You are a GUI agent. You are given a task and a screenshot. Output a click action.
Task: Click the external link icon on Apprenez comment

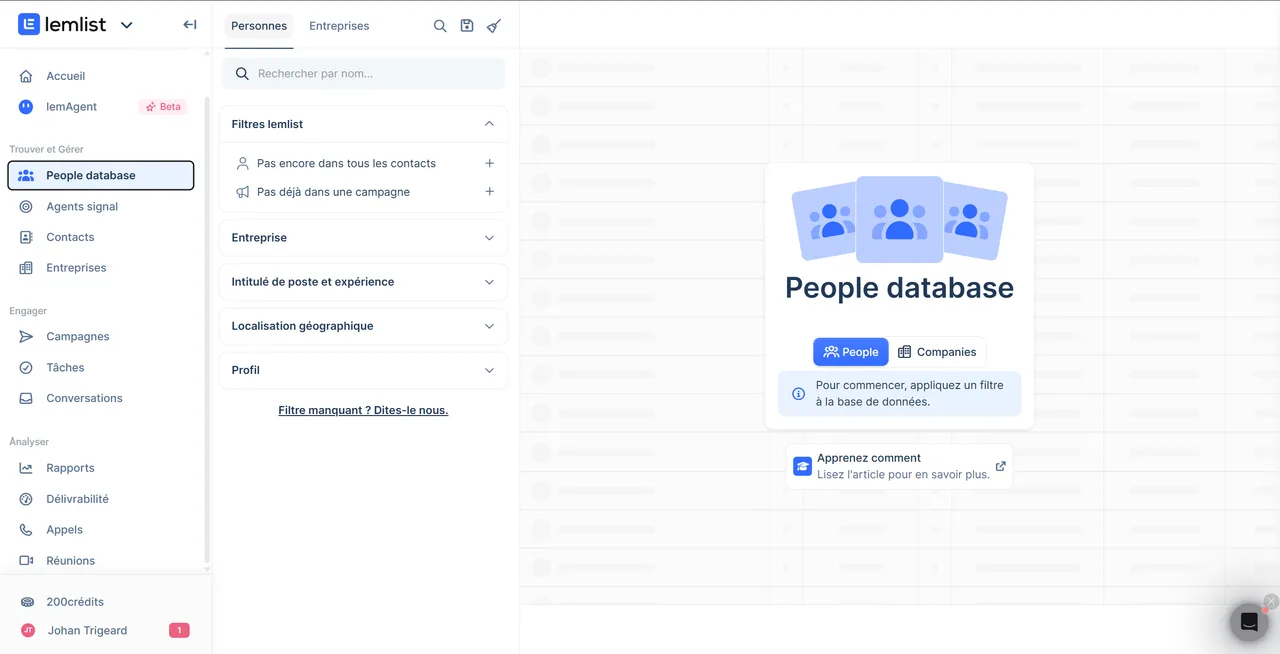1001,466
